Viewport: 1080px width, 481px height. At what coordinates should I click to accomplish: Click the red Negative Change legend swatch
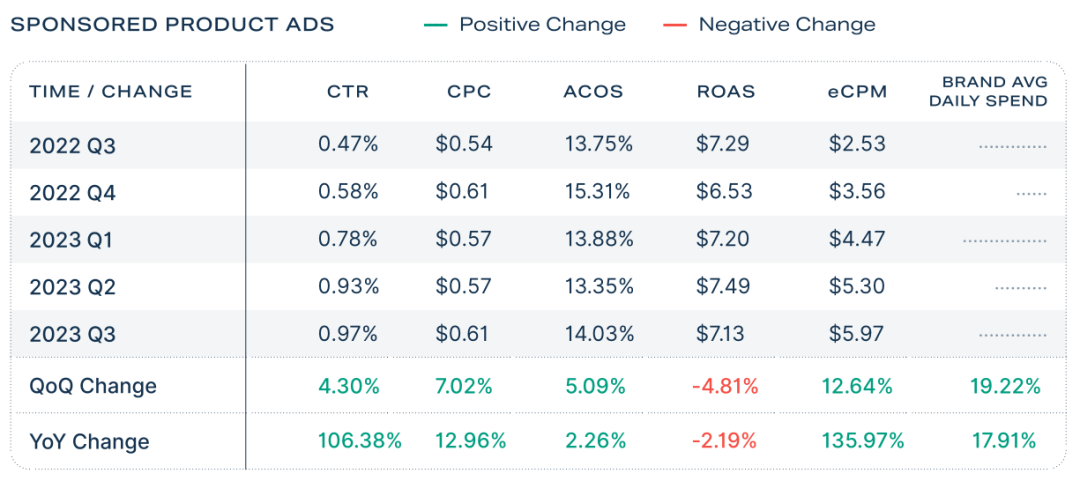(x=675, y=25)
